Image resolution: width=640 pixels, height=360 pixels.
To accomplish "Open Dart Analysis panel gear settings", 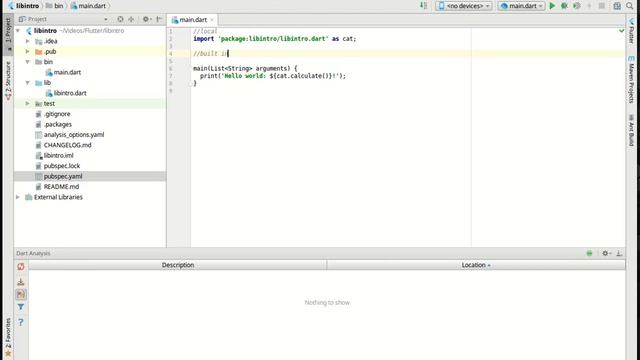I will 606,253.
